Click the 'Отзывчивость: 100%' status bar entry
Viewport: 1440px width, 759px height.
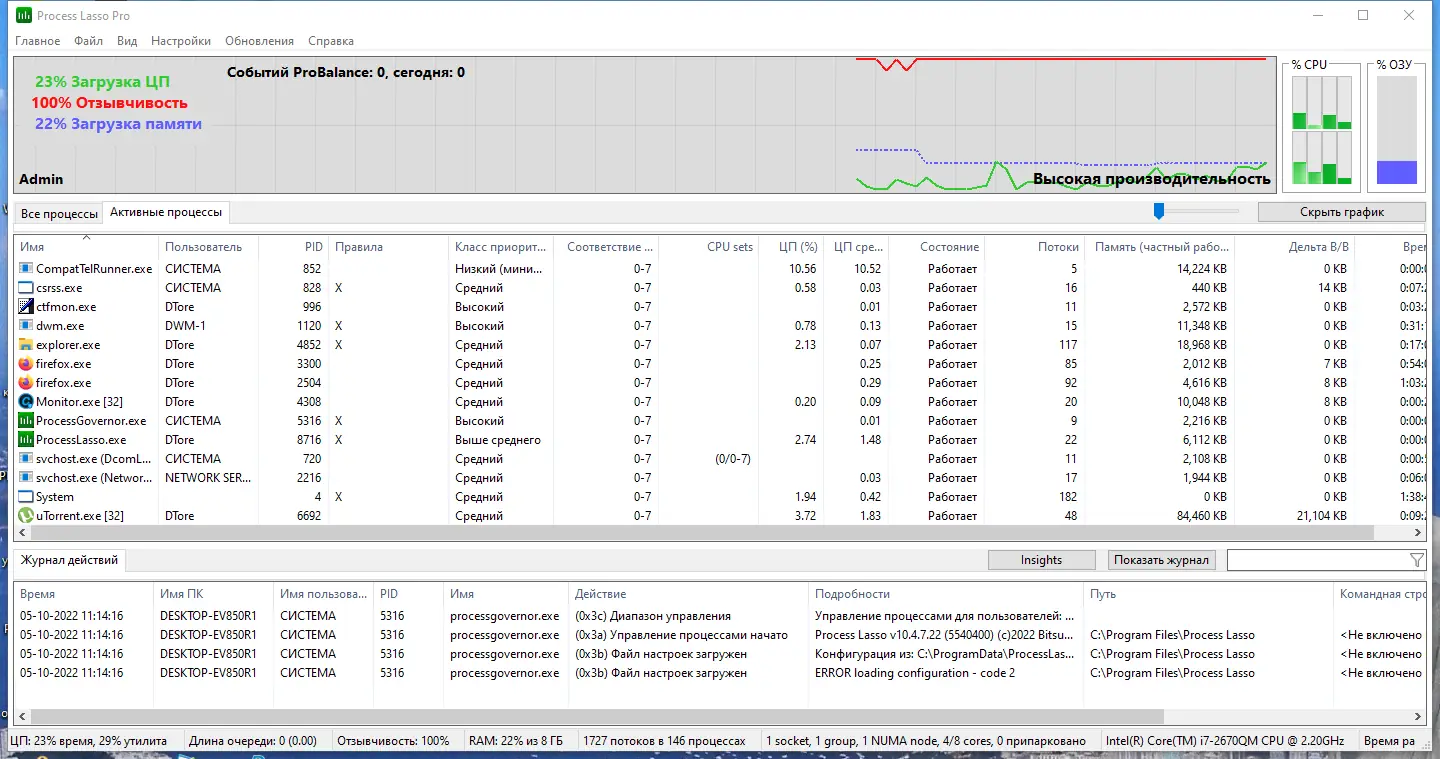coord(393,741)
